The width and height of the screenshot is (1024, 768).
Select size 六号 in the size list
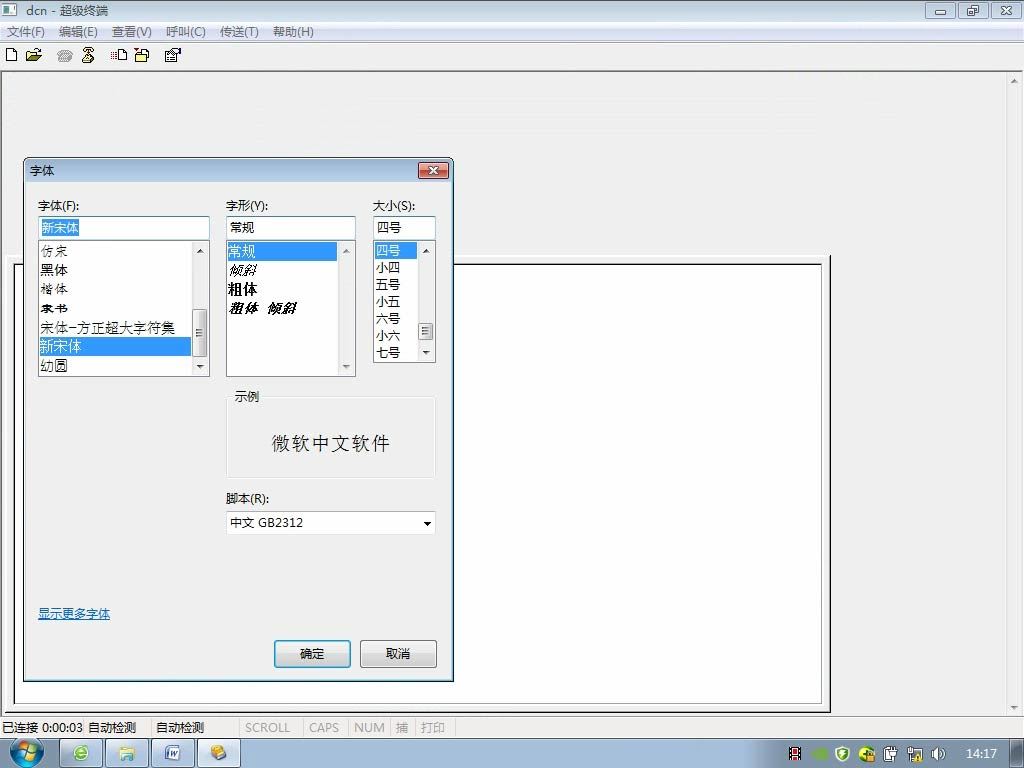(x=396, y=319)
